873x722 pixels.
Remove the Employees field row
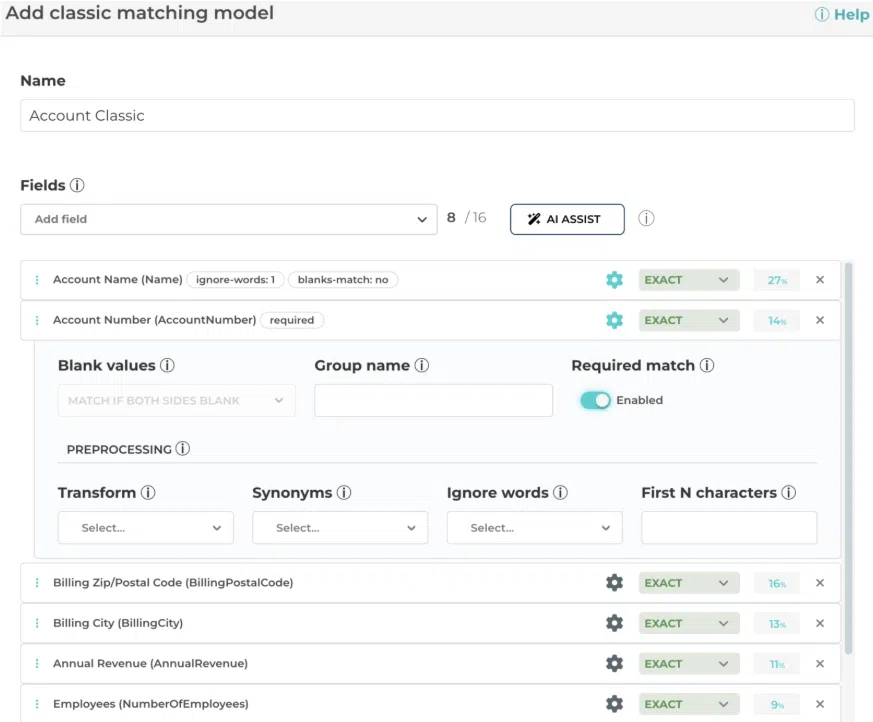(x=820, y=704)
